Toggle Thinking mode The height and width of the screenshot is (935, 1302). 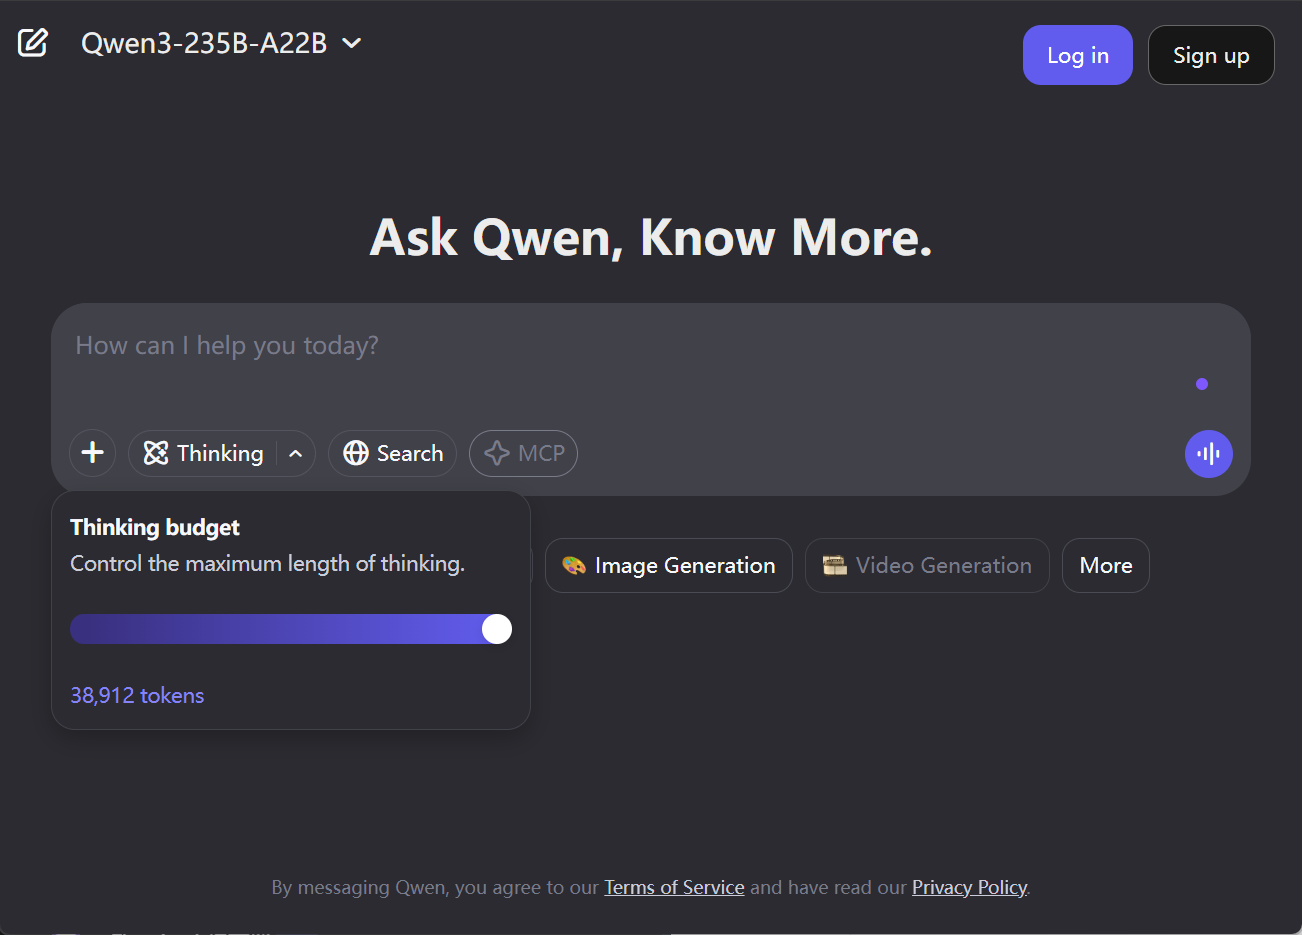click(204, 454)
